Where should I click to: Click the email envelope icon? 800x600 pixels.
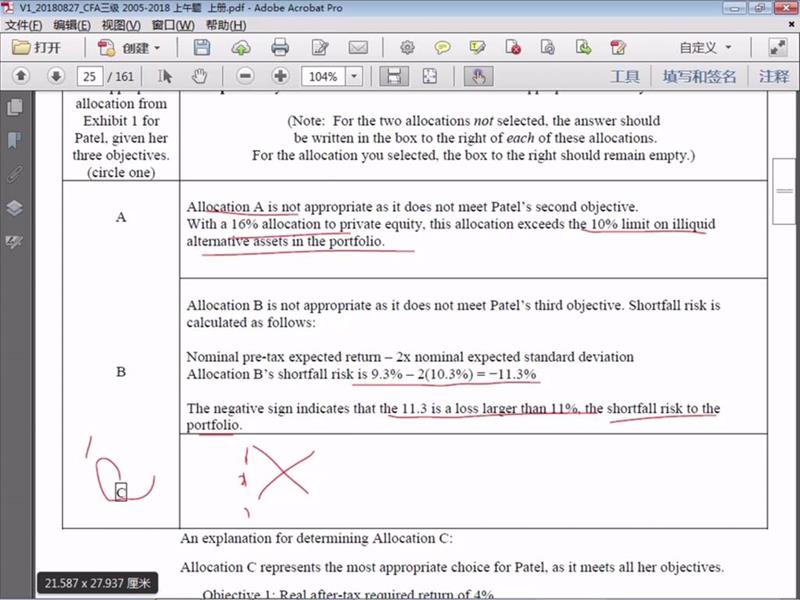[357, 47]
